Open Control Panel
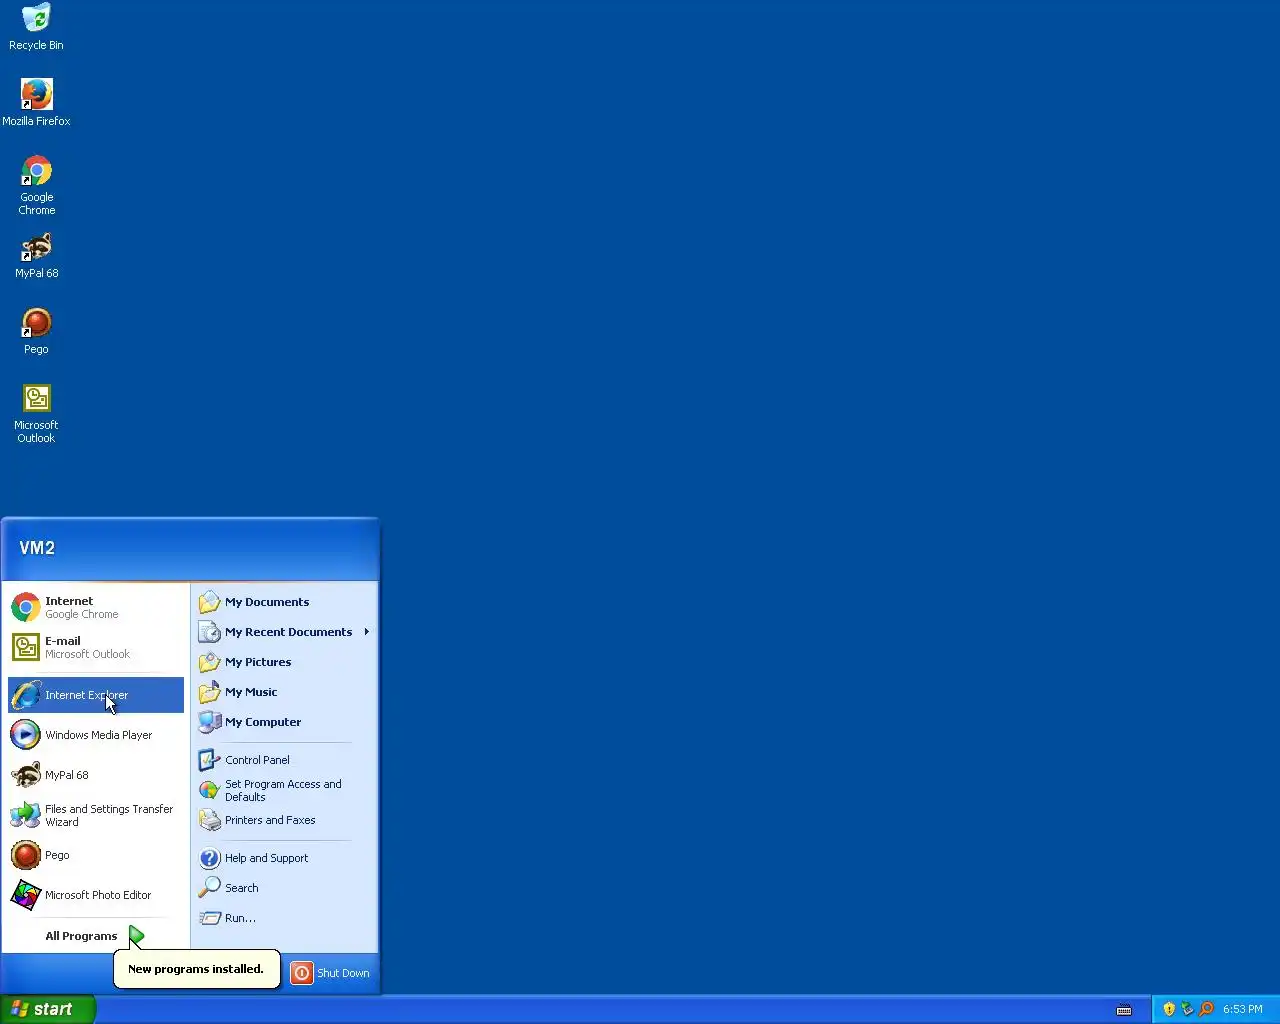This screenshot has width=1280, height=1024. tap(284, 760)
